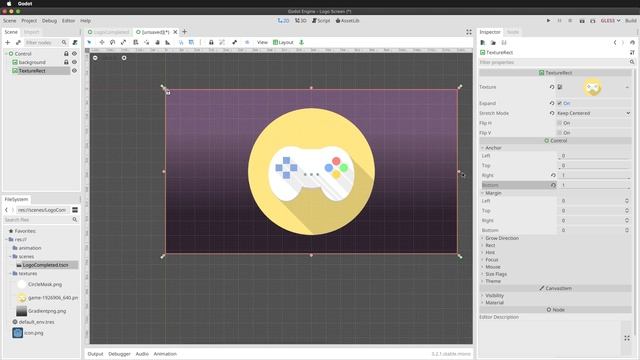Screen dimensions: 640x360
Task: Open the skeleton bone options icon
Action: point(234,42)
